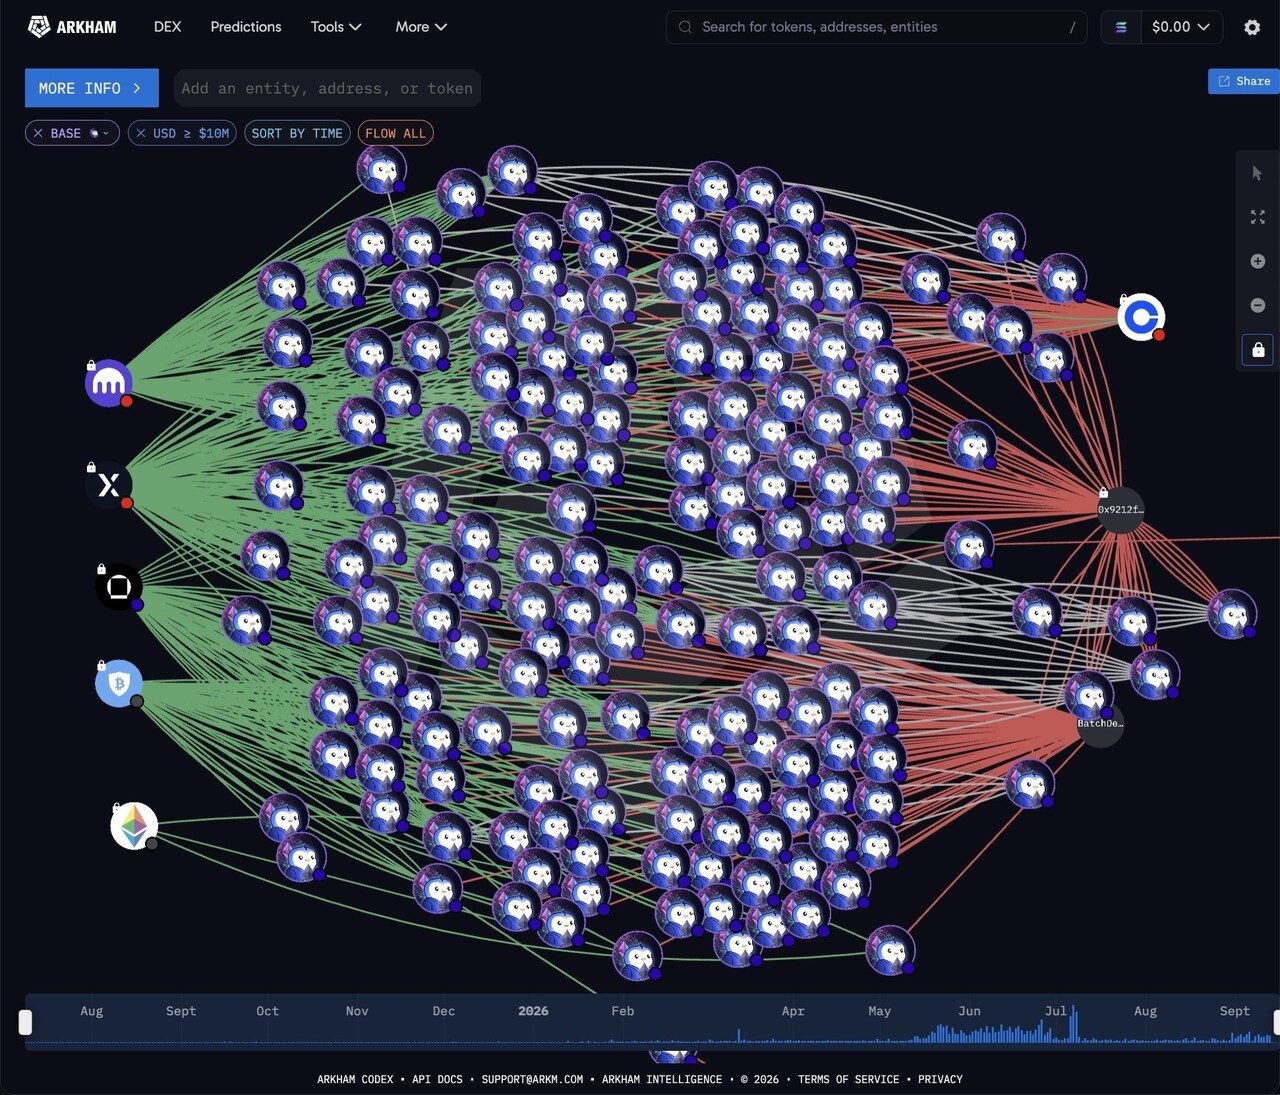Viewport: 1280px width, 1095px height.
Task: Open the PRIVACY footer link
Action: 940,1079
